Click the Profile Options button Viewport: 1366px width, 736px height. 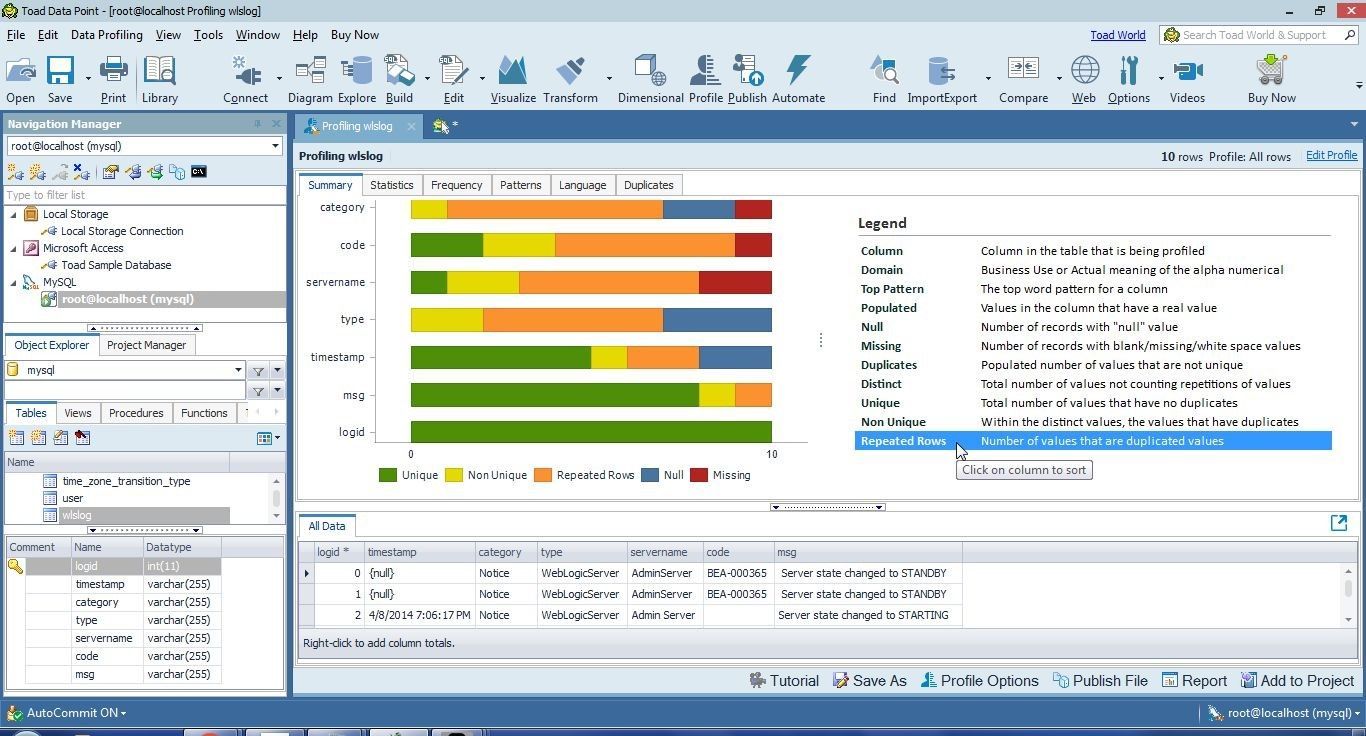click(x=979, y=681)
